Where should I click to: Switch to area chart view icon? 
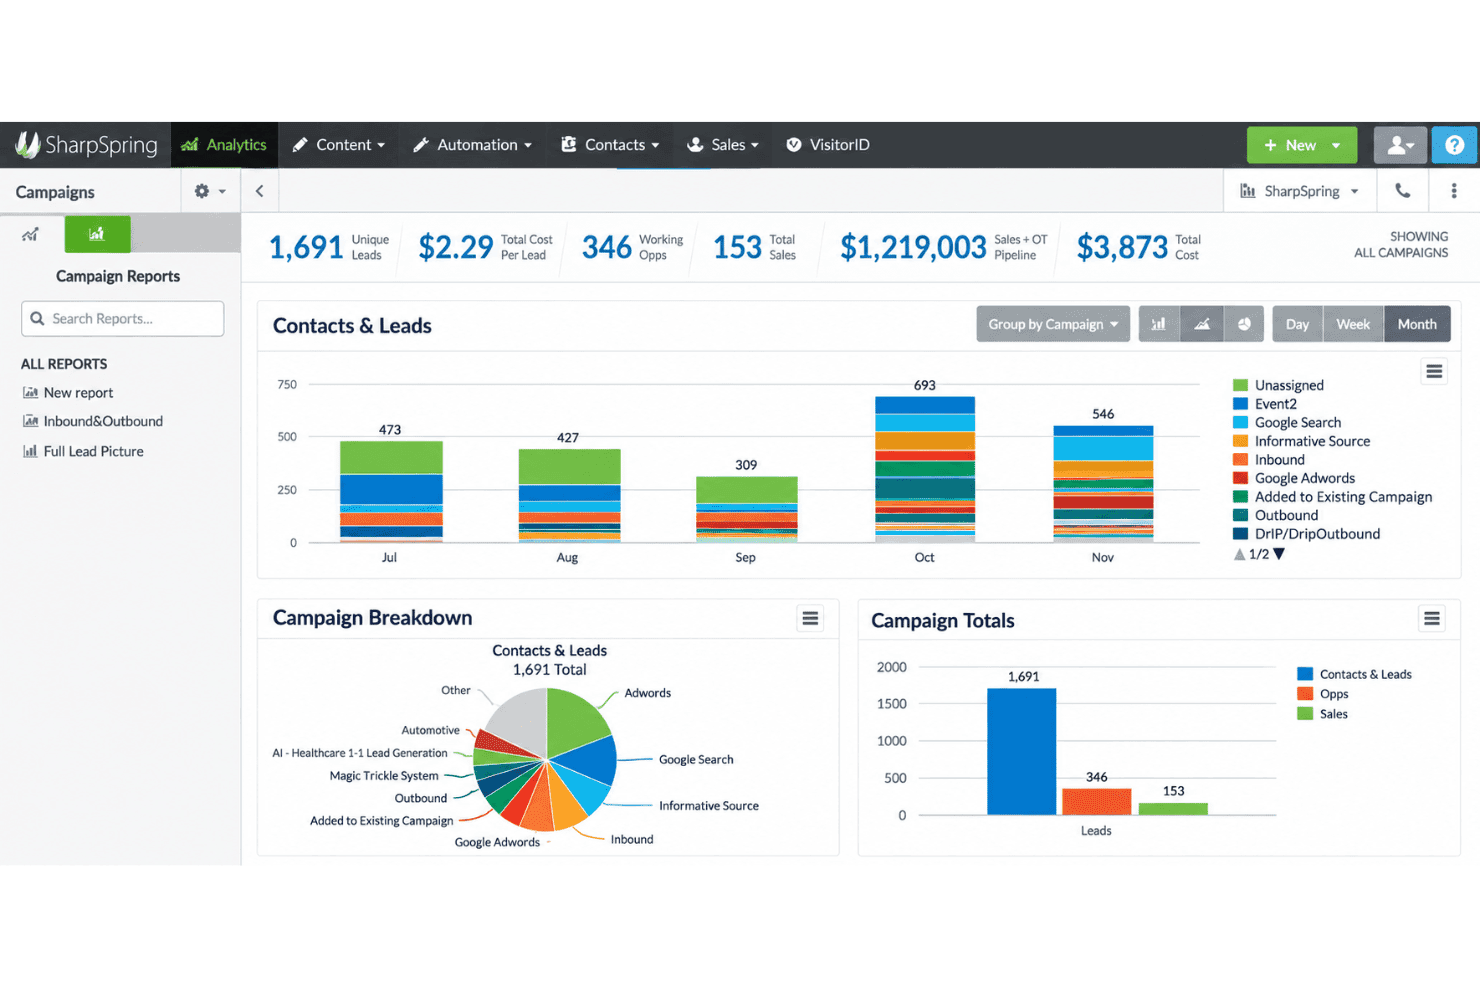[1202, 324]
